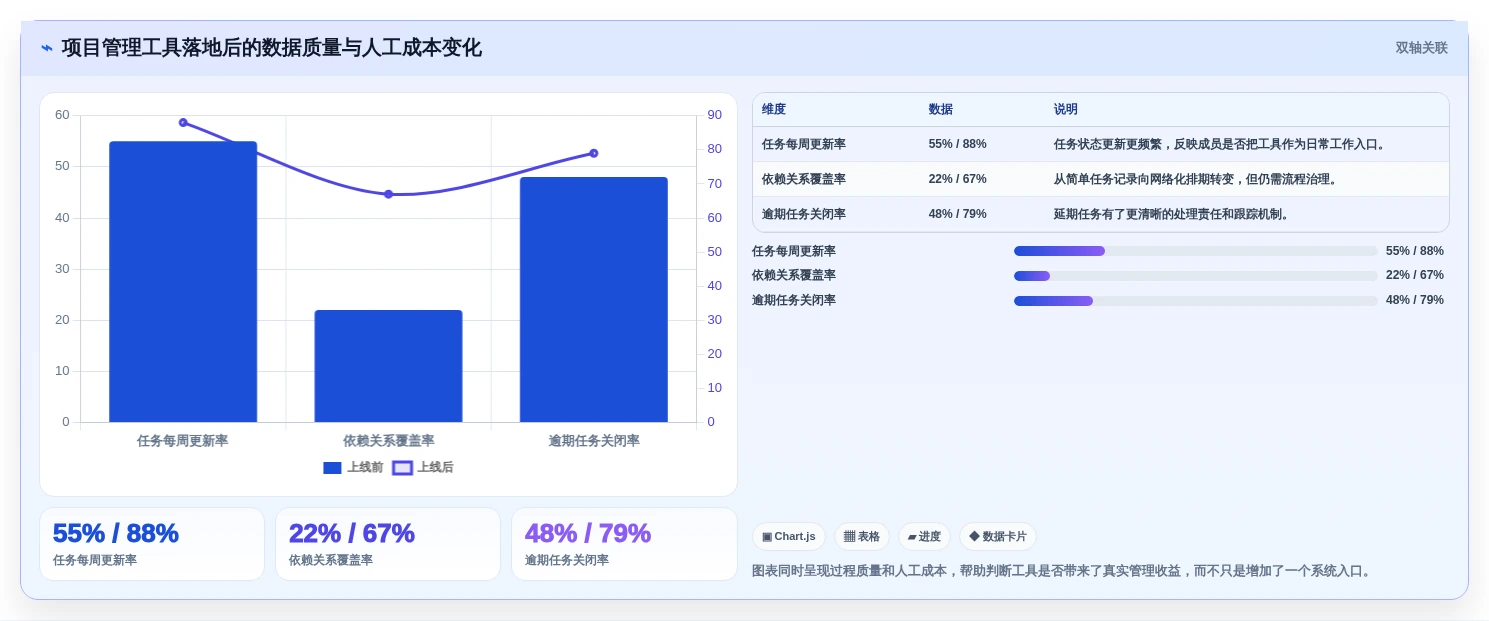This screenshot has width=1489, height=621.
Task: Select the 55% / 88% stat card
Action: (152, 544)
